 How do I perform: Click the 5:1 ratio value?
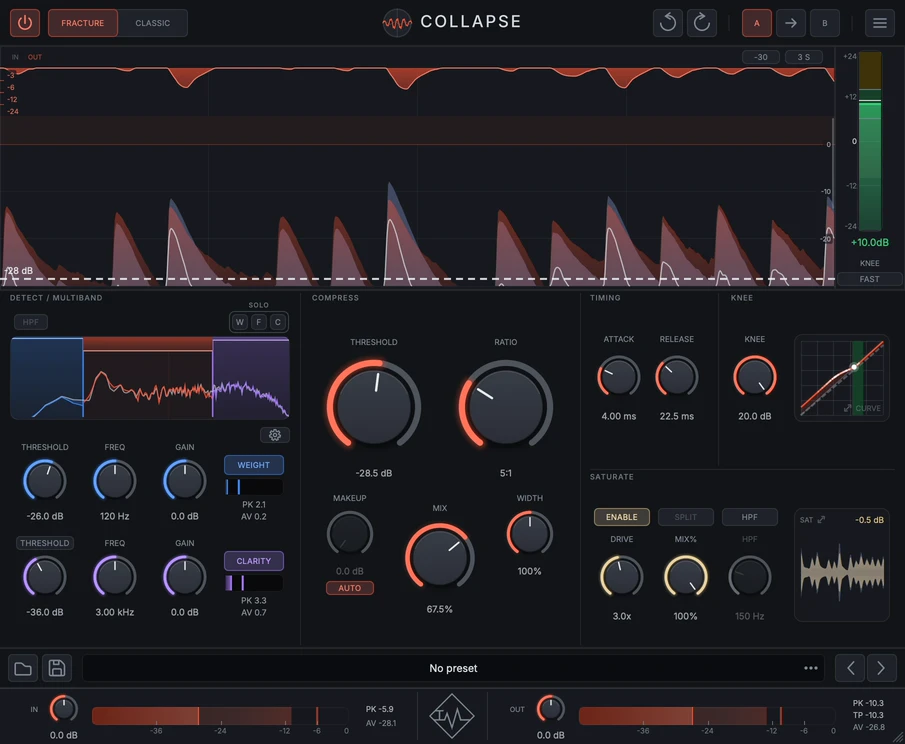(x=506, y=473)
